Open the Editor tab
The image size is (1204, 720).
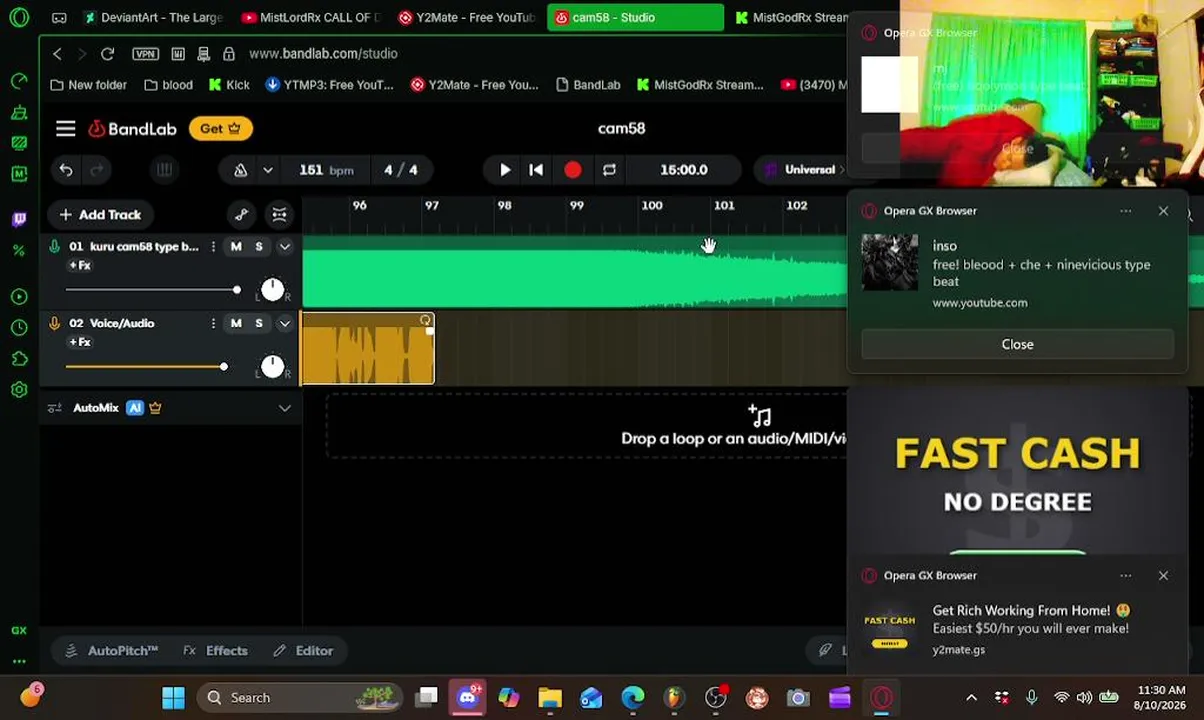coord(303,651)
